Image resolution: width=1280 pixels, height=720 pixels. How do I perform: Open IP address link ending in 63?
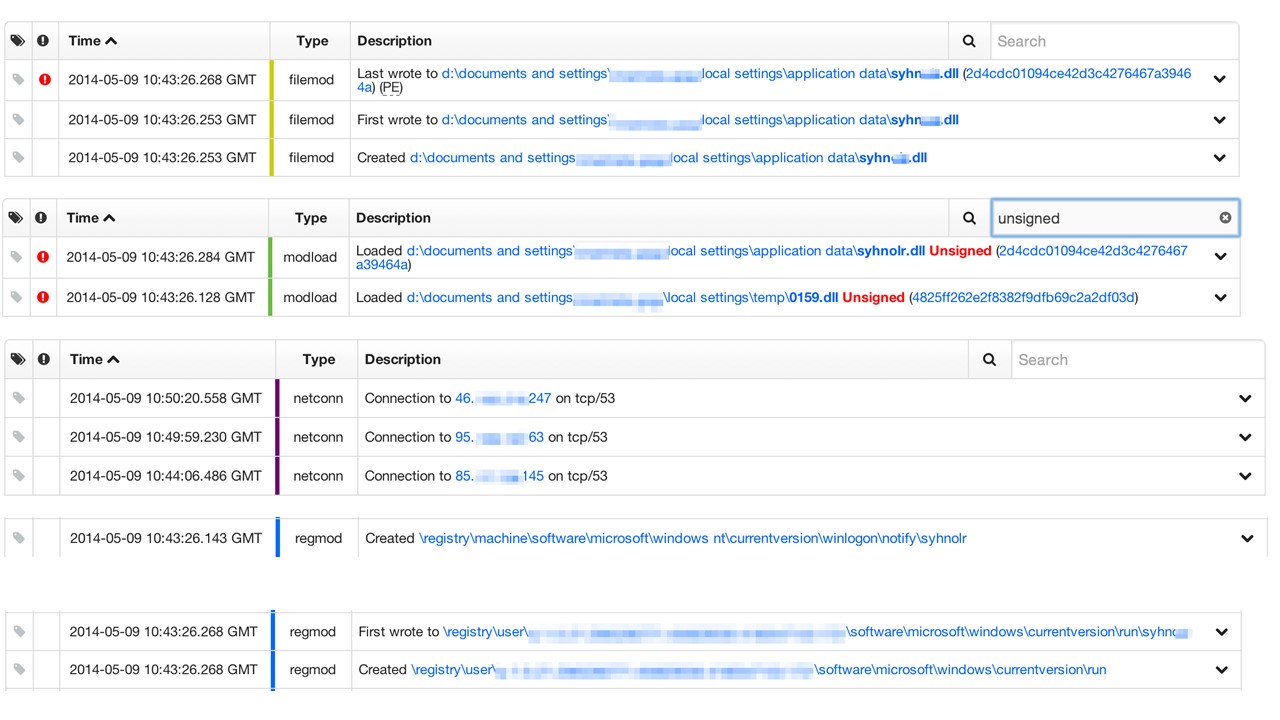click(x=499, y=437)
